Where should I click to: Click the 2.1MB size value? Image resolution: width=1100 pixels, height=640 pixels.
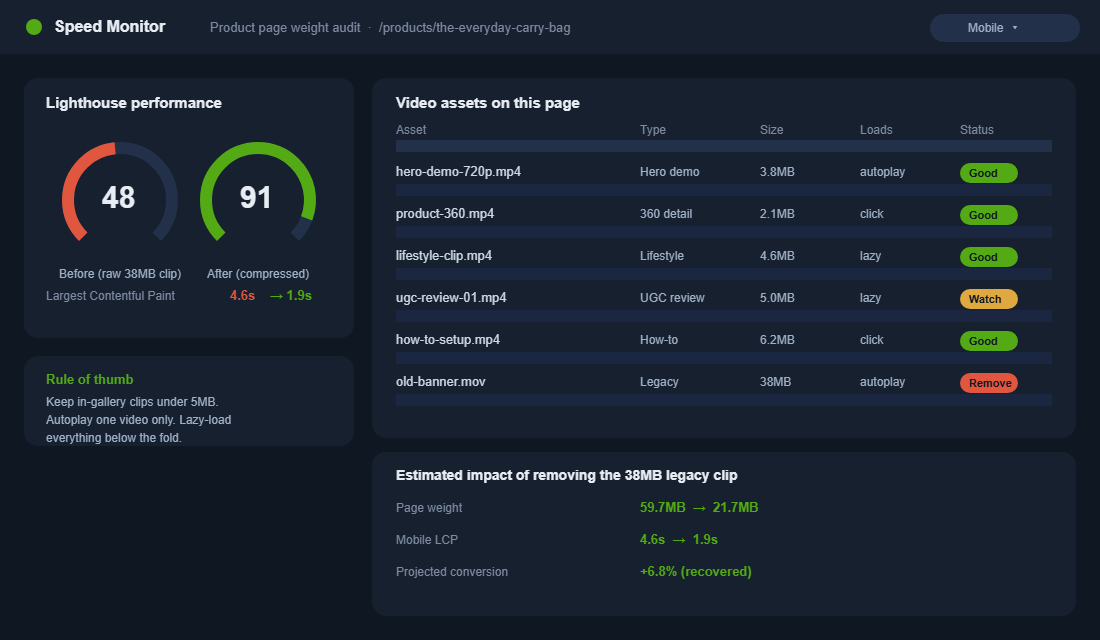point(777,214)
